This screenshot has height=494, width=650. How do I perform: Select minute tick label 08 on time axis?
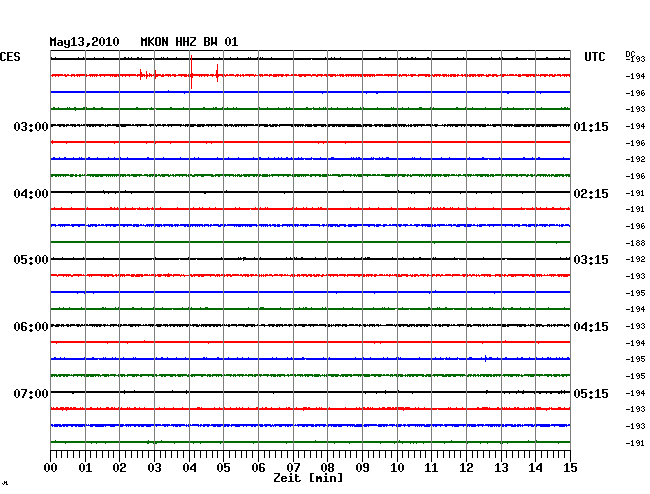coord(327,467)
